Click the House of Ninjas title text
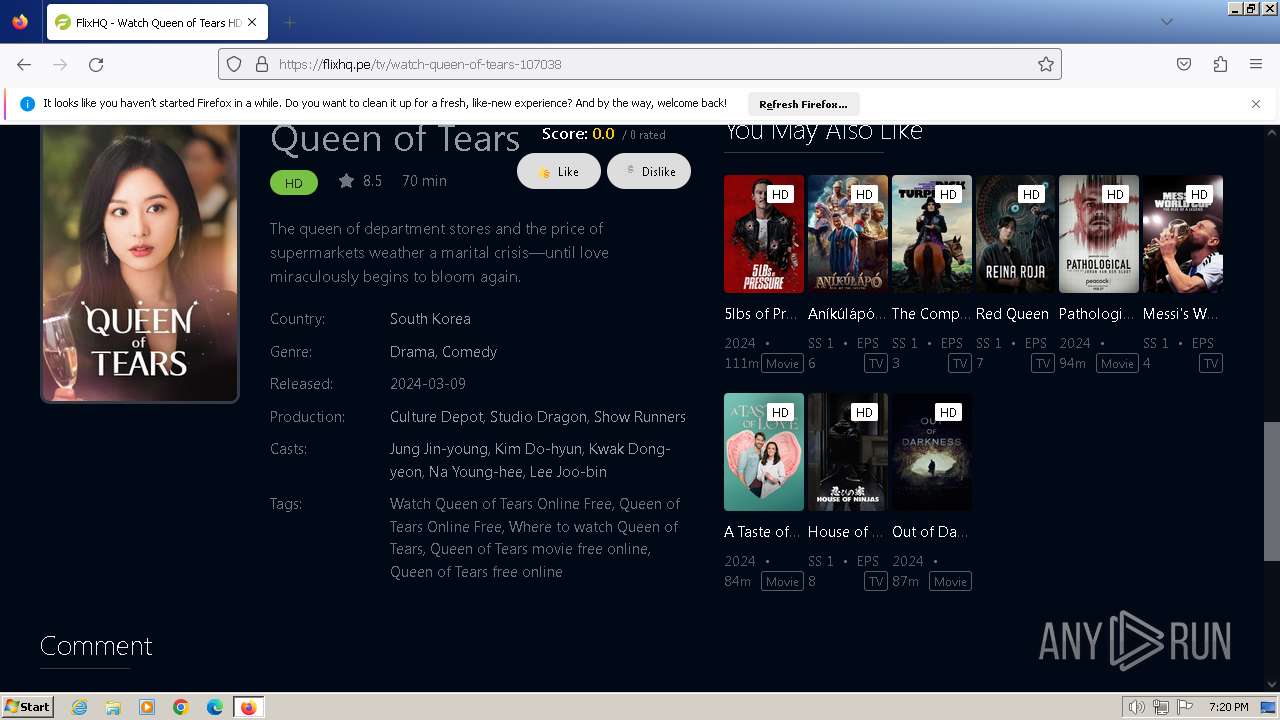The width and height of the screenshot is (1280, 720). 846,532
